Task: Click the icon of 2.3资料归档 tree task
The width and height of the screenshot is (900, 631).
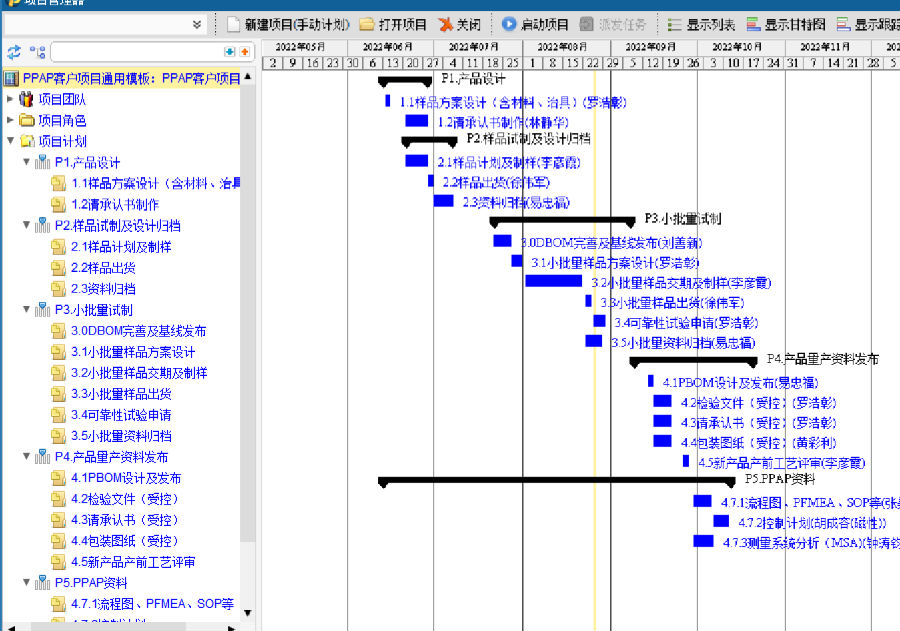Action: tap(59, 289)
